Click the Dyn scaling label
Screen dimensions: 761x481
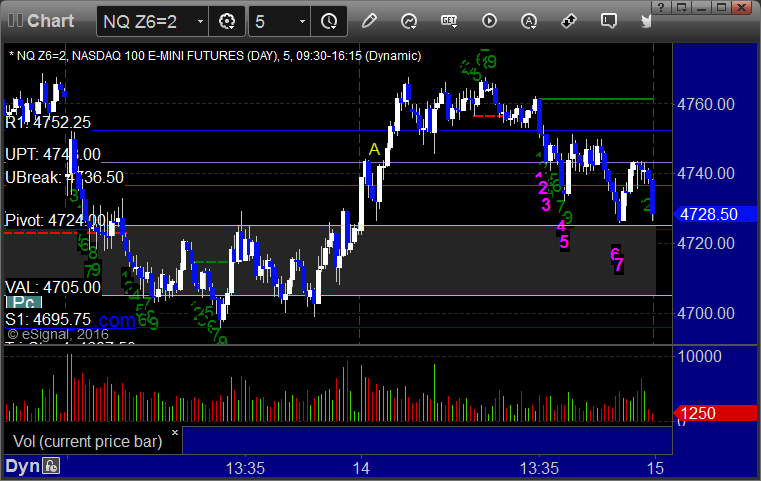tap(22, 466)
